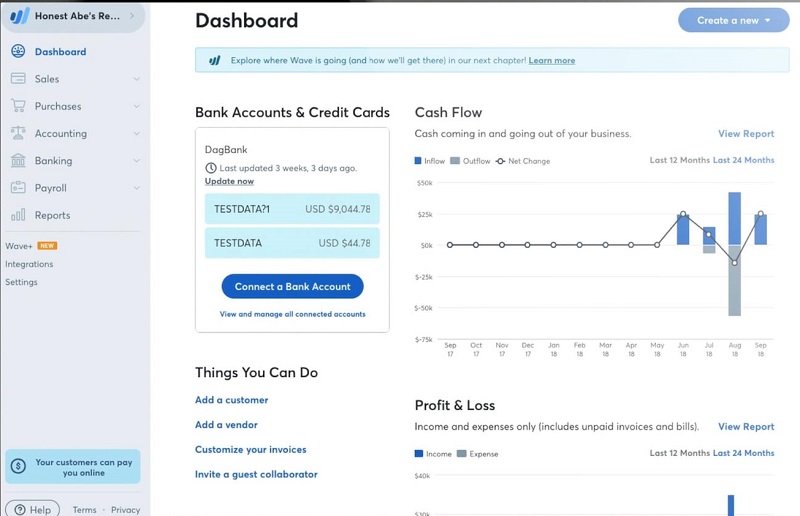Viewport: 800px width, 516px height.
Task: Open the Help button
Action: click(33, 509)
